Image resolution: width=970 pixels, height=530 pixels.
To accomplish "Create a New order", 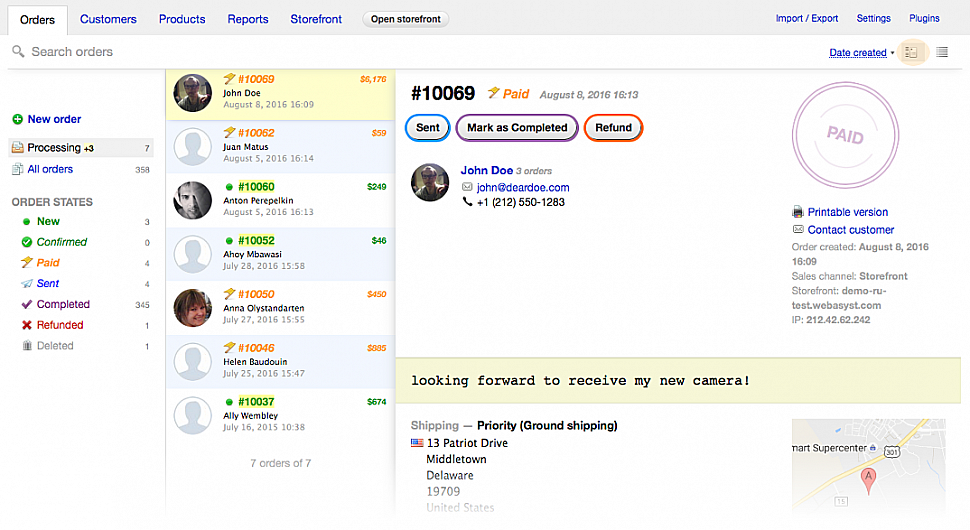I will click(54, 119).
